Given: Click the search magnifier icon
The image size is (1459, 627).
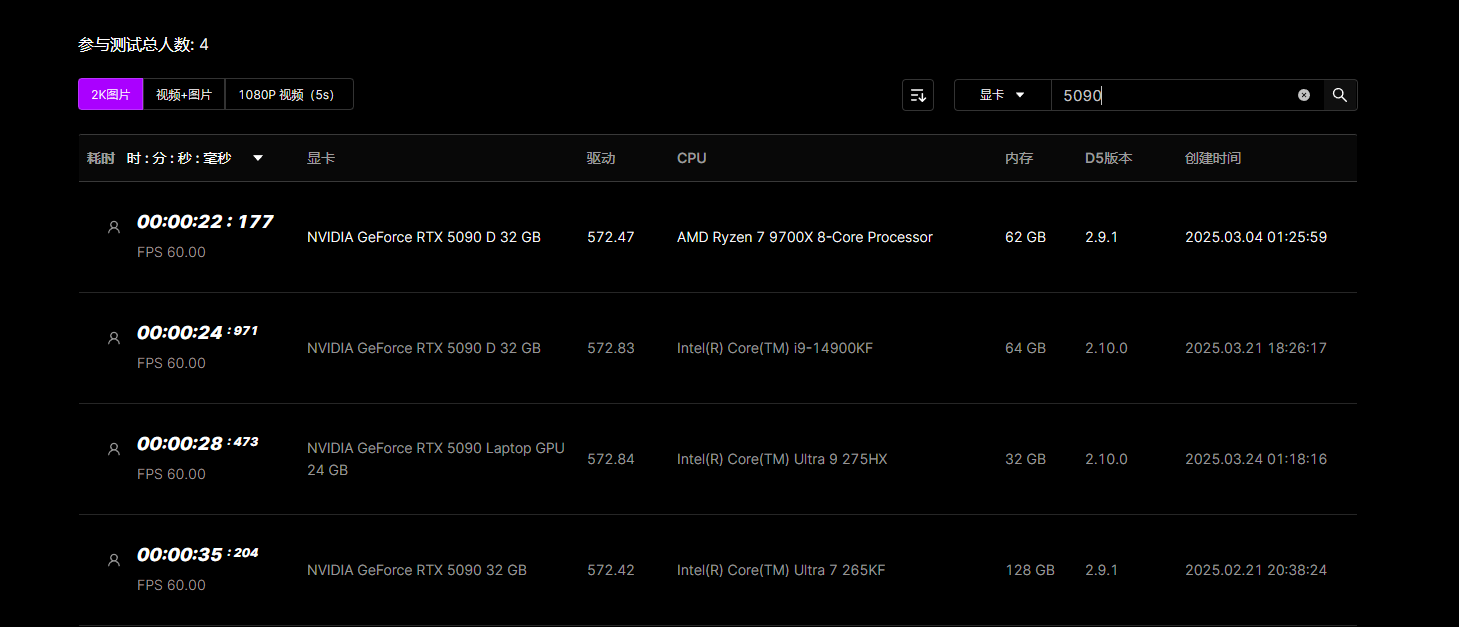Looking at the screenshot, I should 1340,95.
